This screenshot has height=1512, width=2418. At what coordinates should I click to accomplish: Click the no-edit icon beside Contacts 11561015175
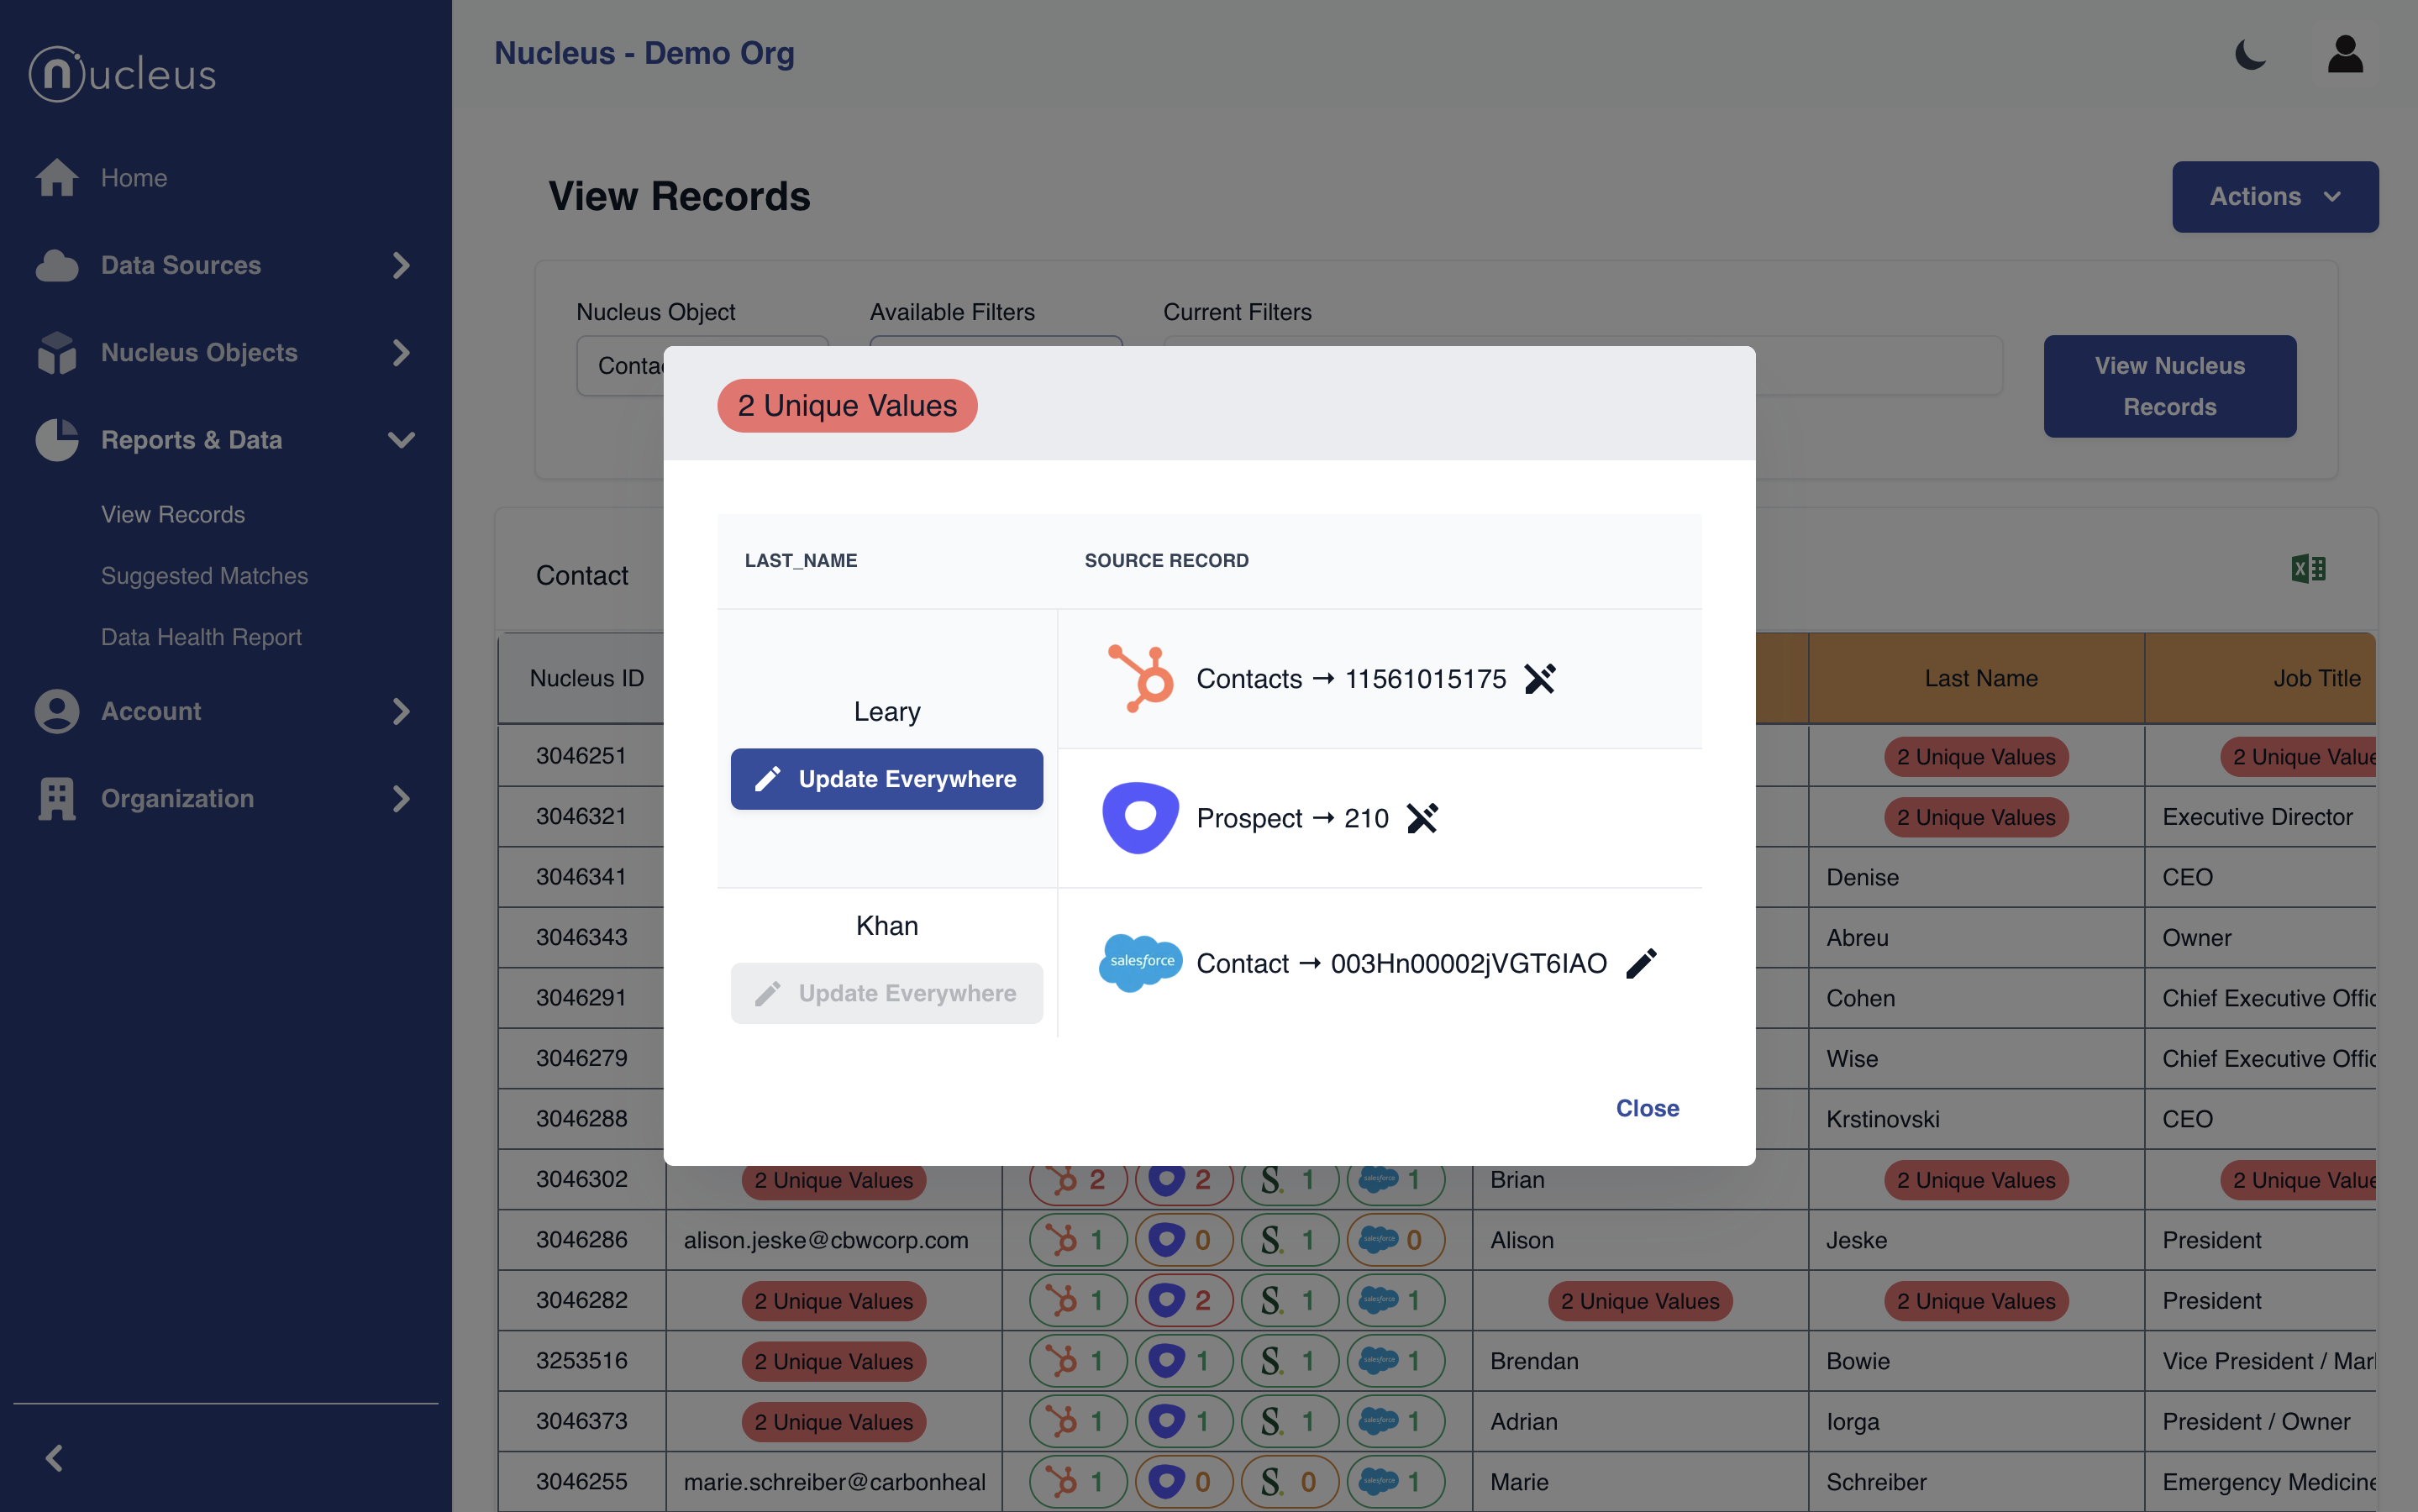coord(1539,679)
